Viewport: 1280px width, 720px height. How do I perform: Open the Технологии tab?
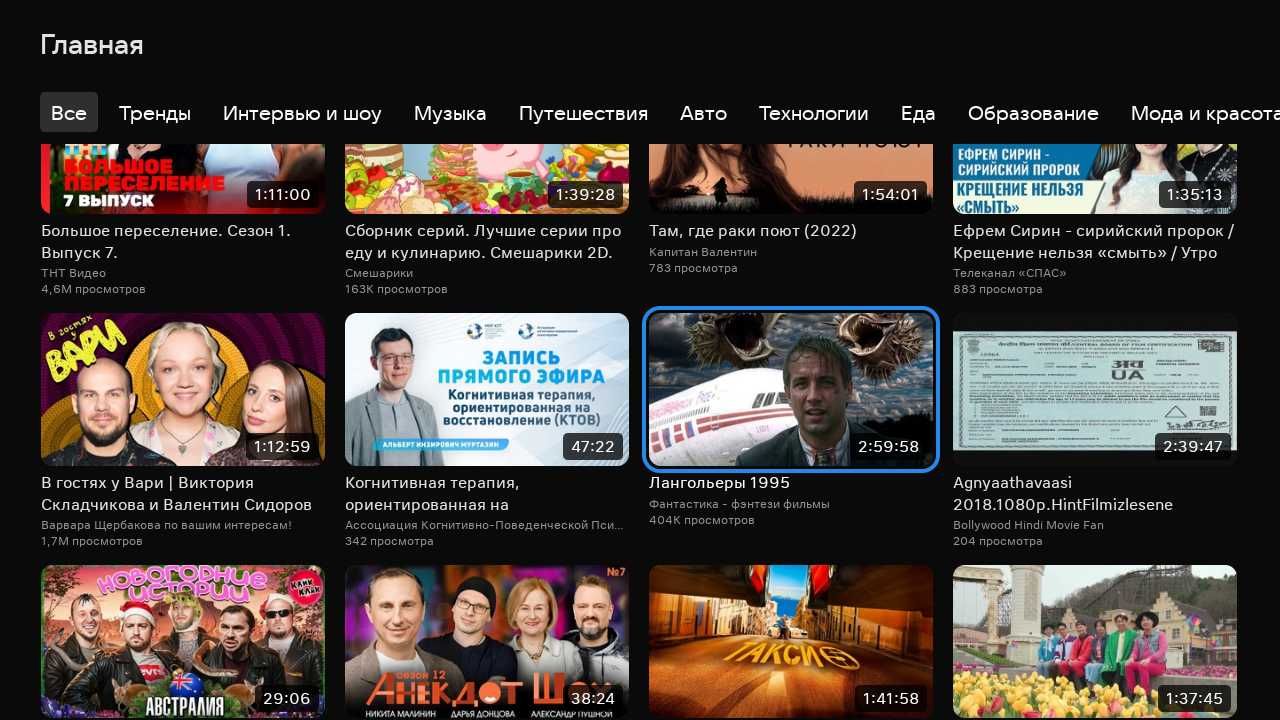coord(813,113)
